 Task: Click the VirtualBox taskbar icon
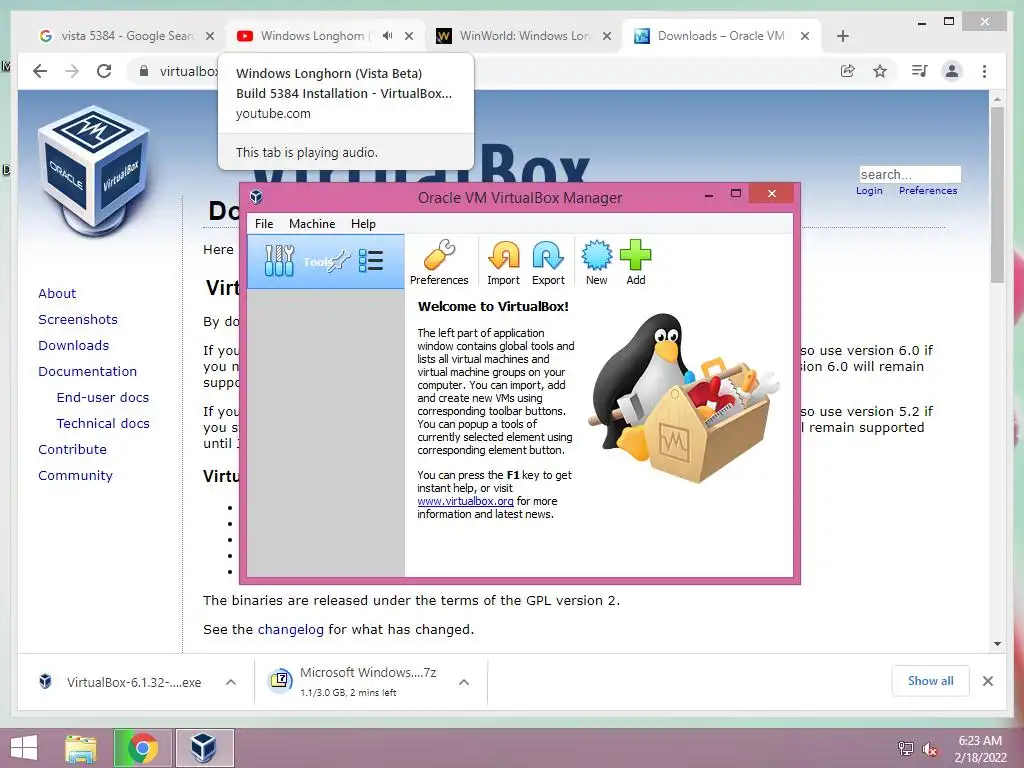click(204, 748)
